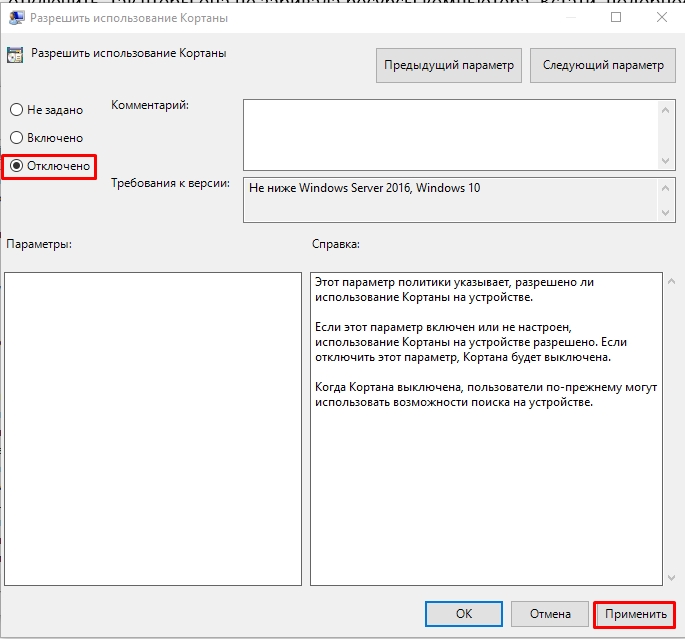Click the "Применить" button
This screenshot has height=639, width=685.
pos(635,614)
